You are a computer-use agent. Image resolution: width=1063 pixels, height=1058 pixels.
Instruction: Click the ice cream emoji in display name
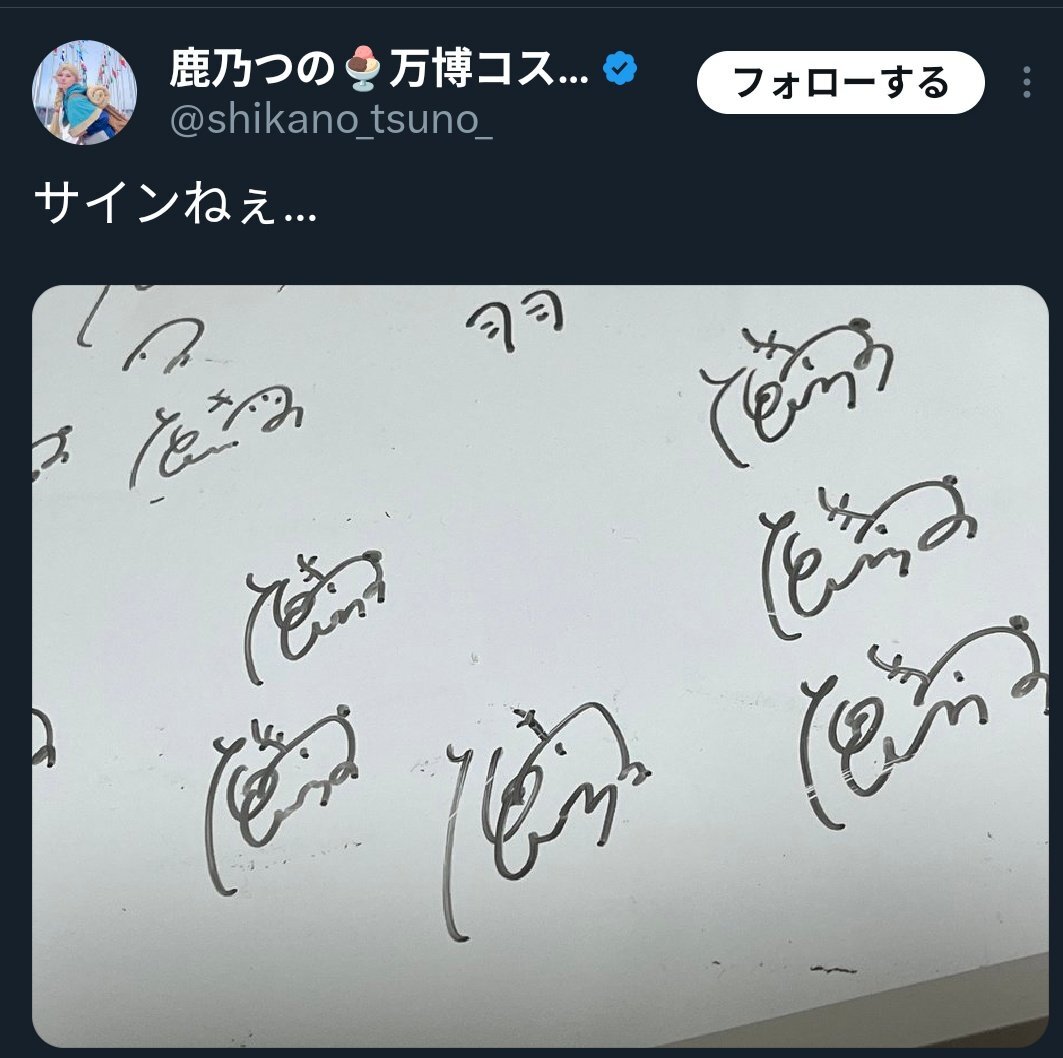[x=363, y=68]
